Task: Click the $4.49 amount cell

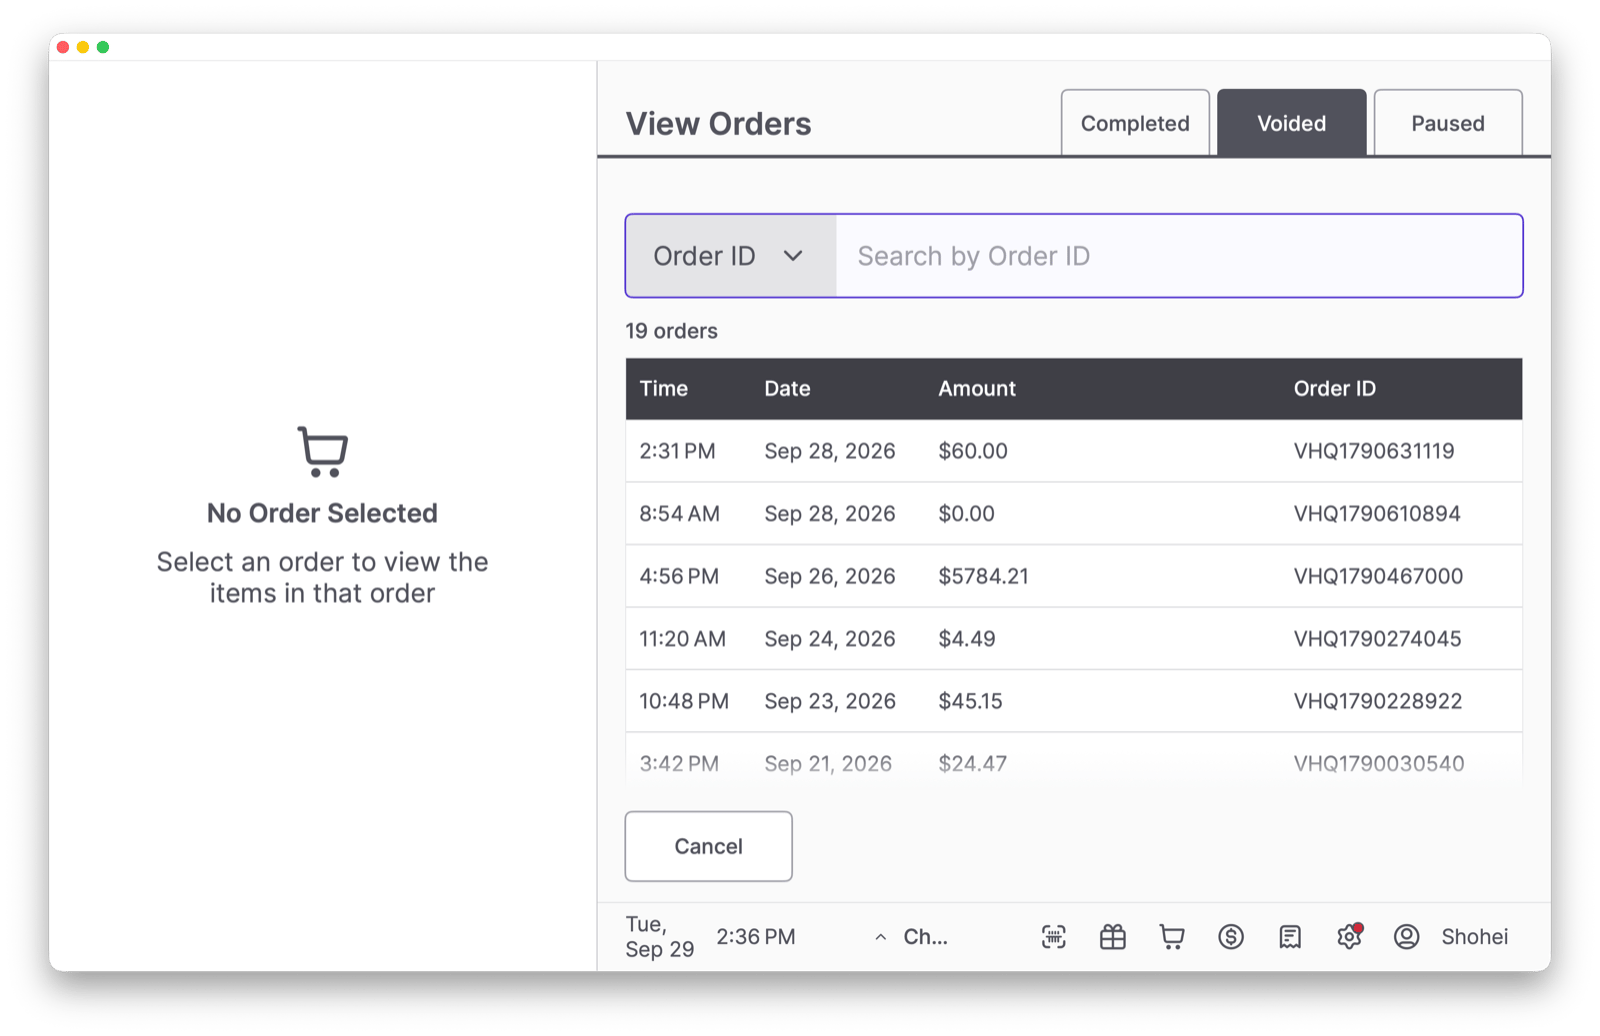Action: tap(967, 639)
